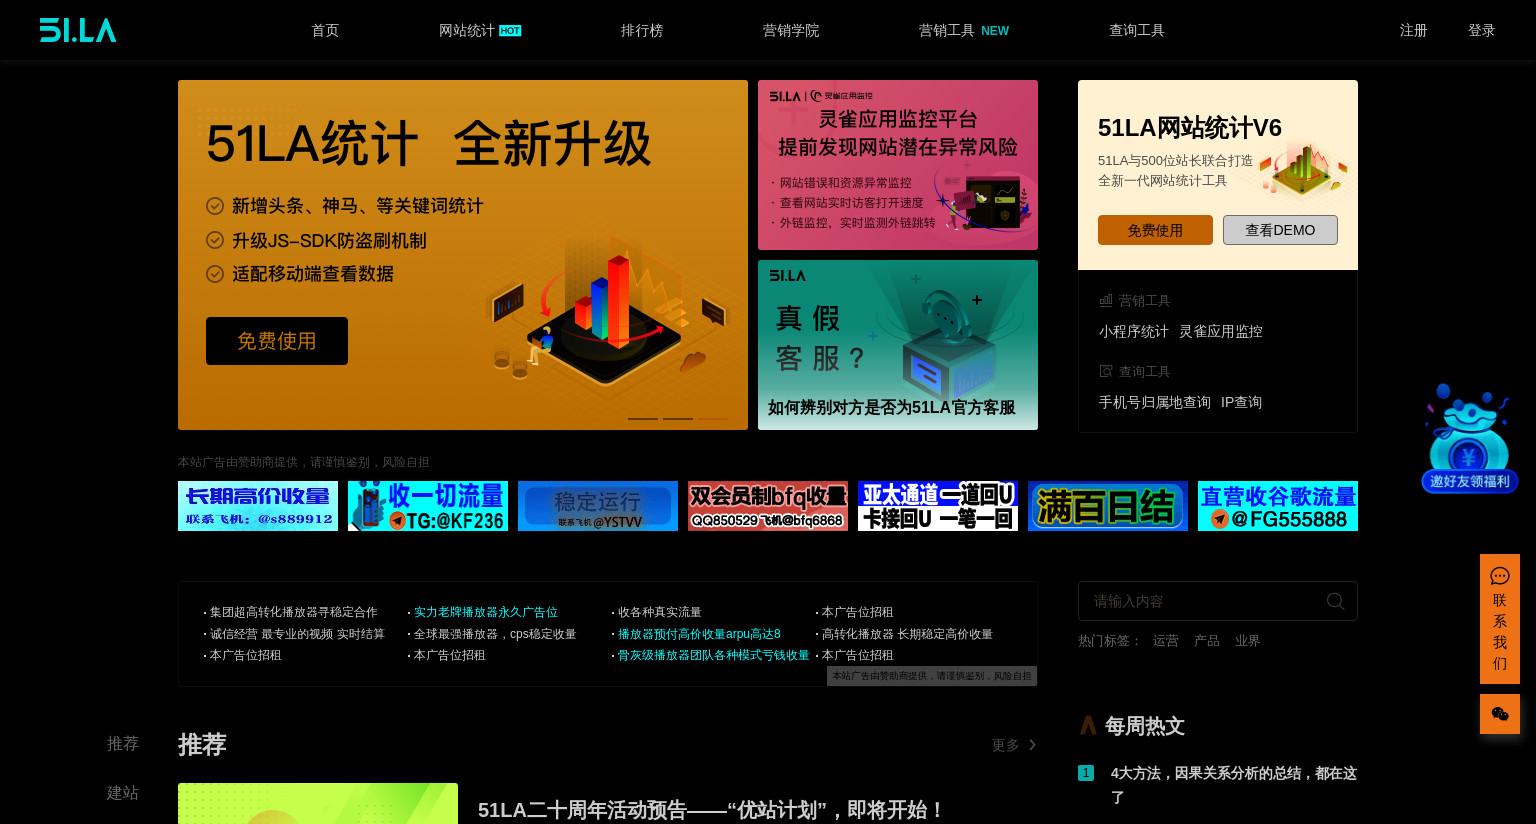Go to the 排行榜 nav item

642,30
